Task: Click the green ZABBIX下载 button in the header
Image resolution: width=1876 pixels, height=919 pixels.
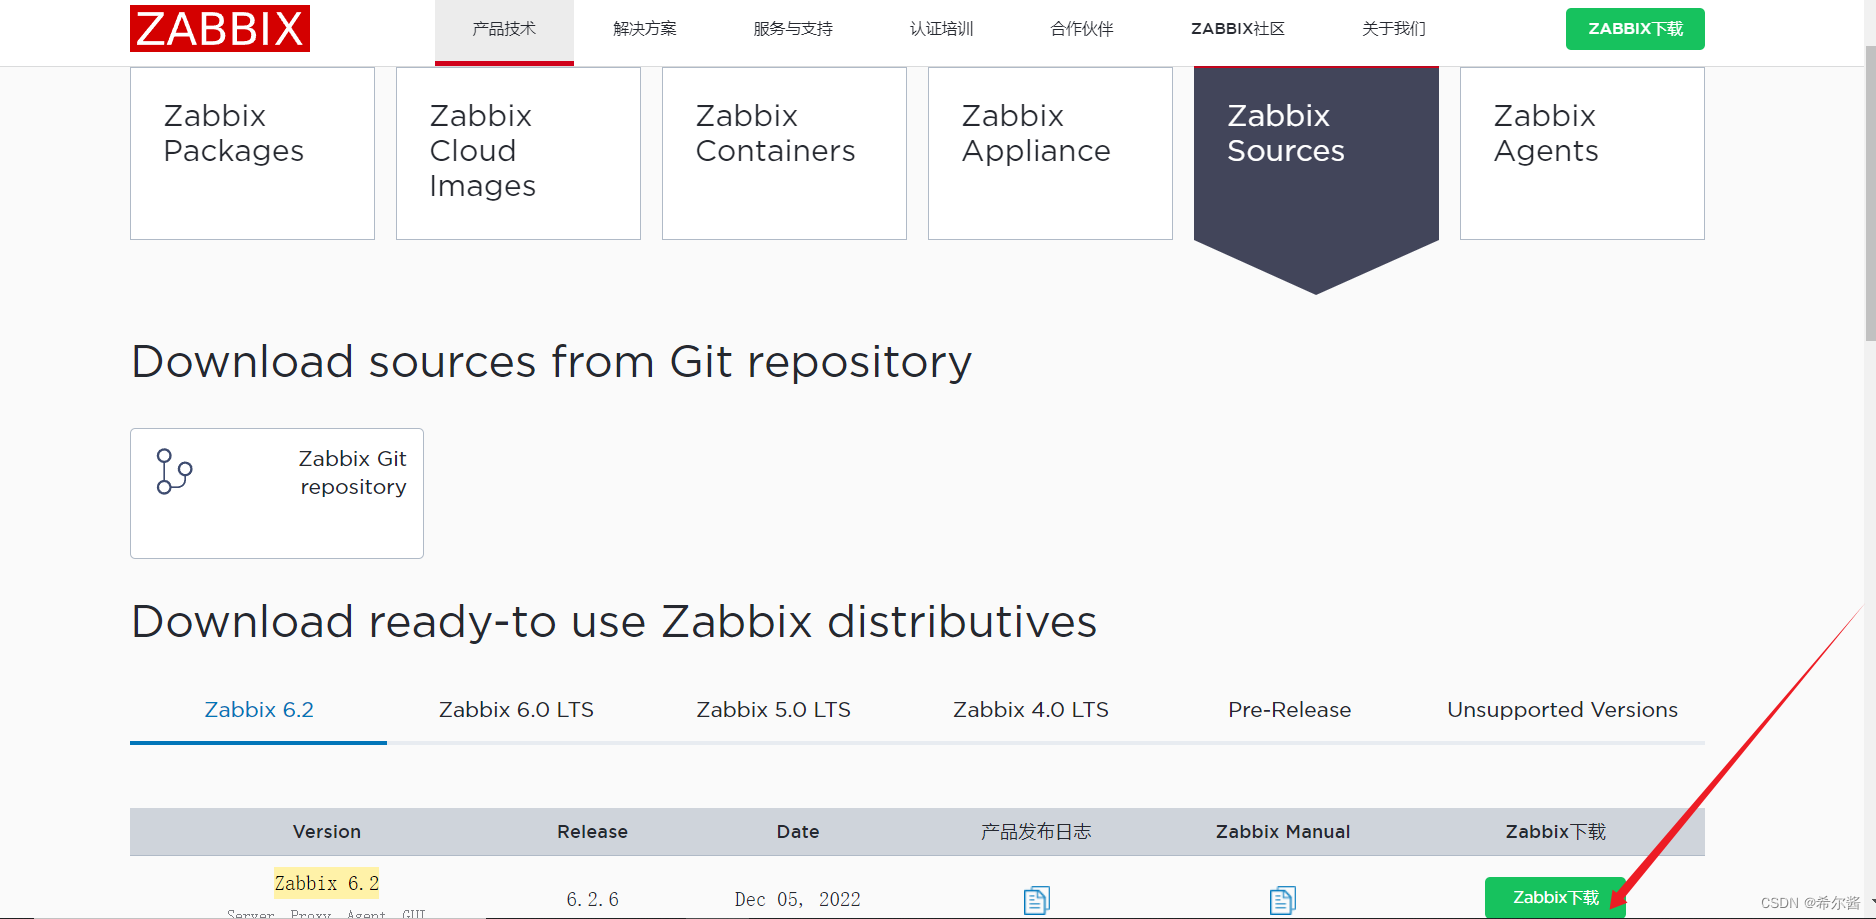Action: [x=1634, y=29]
